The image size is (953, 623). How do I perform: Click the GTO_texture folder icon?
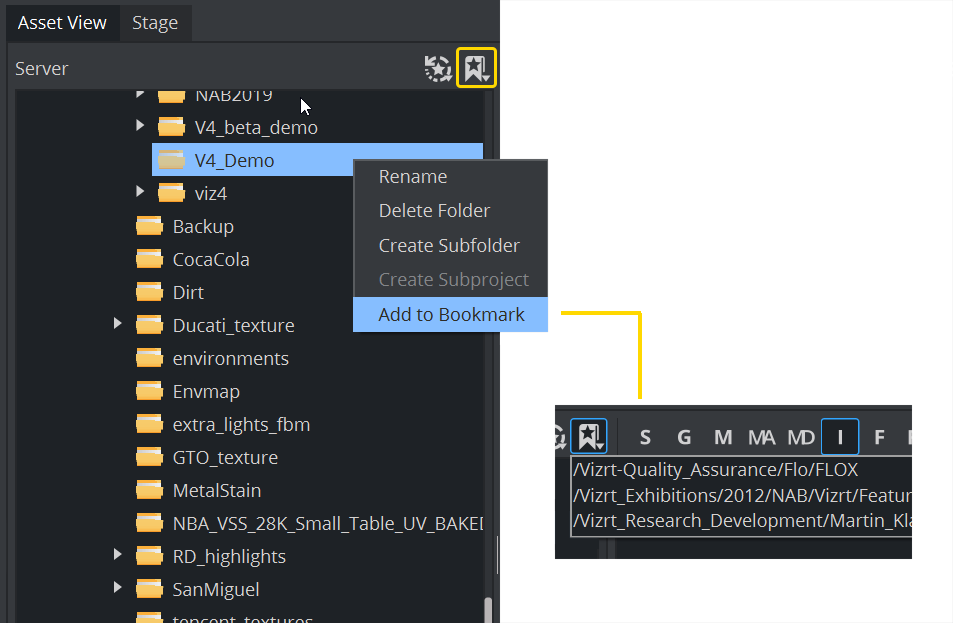pos(149,458)
